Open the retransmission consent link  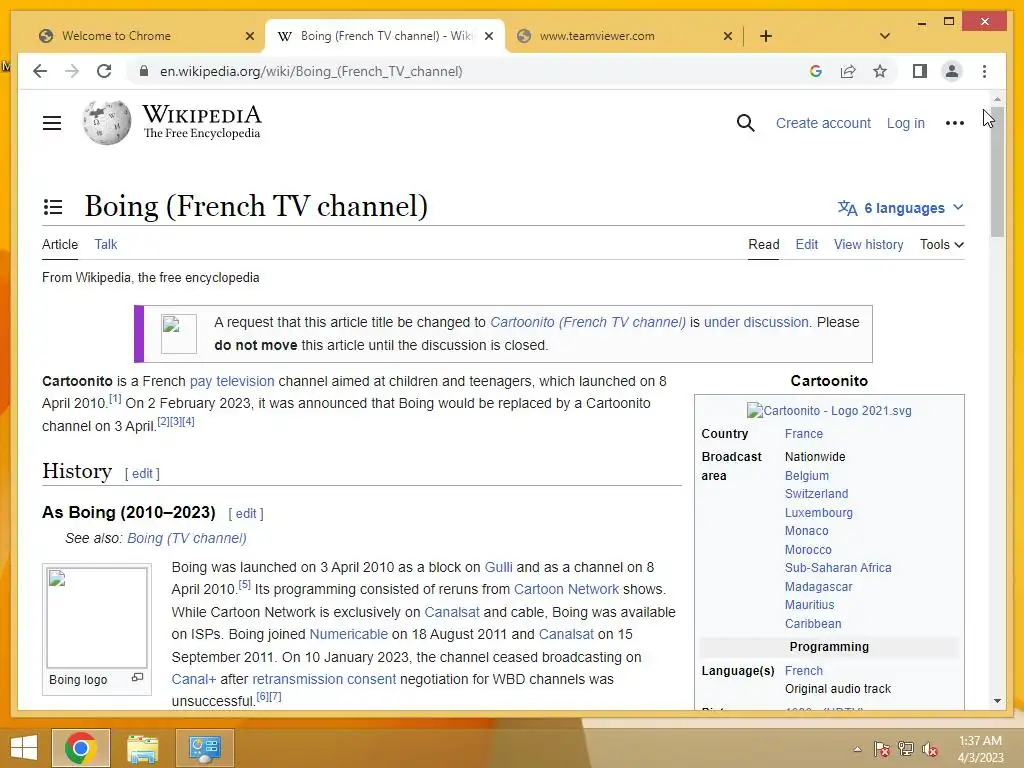pos(324,679)
